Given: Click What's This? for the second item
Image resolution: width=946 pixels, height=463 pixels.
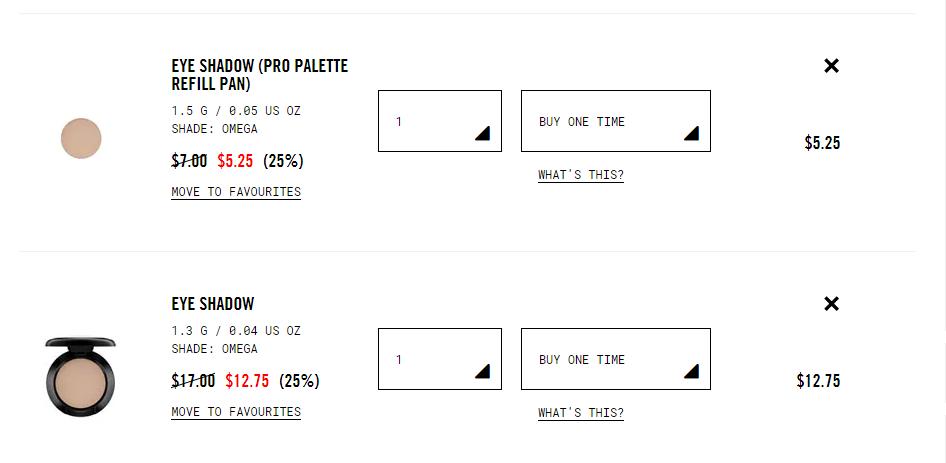Looking at the screenshot, I should pos(581,413).
